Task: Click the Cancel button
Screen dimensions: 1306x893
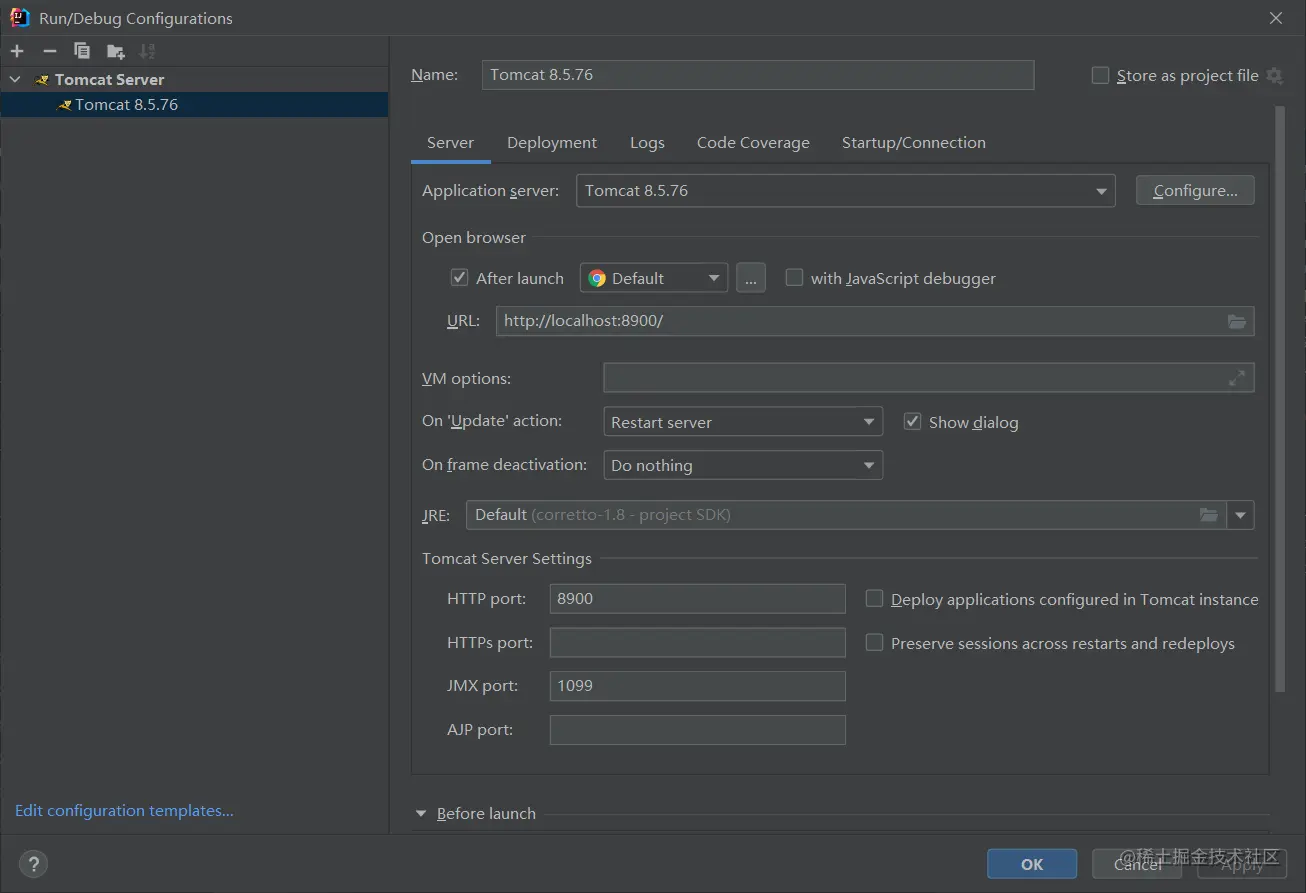Action: (x=1138, y=864)
